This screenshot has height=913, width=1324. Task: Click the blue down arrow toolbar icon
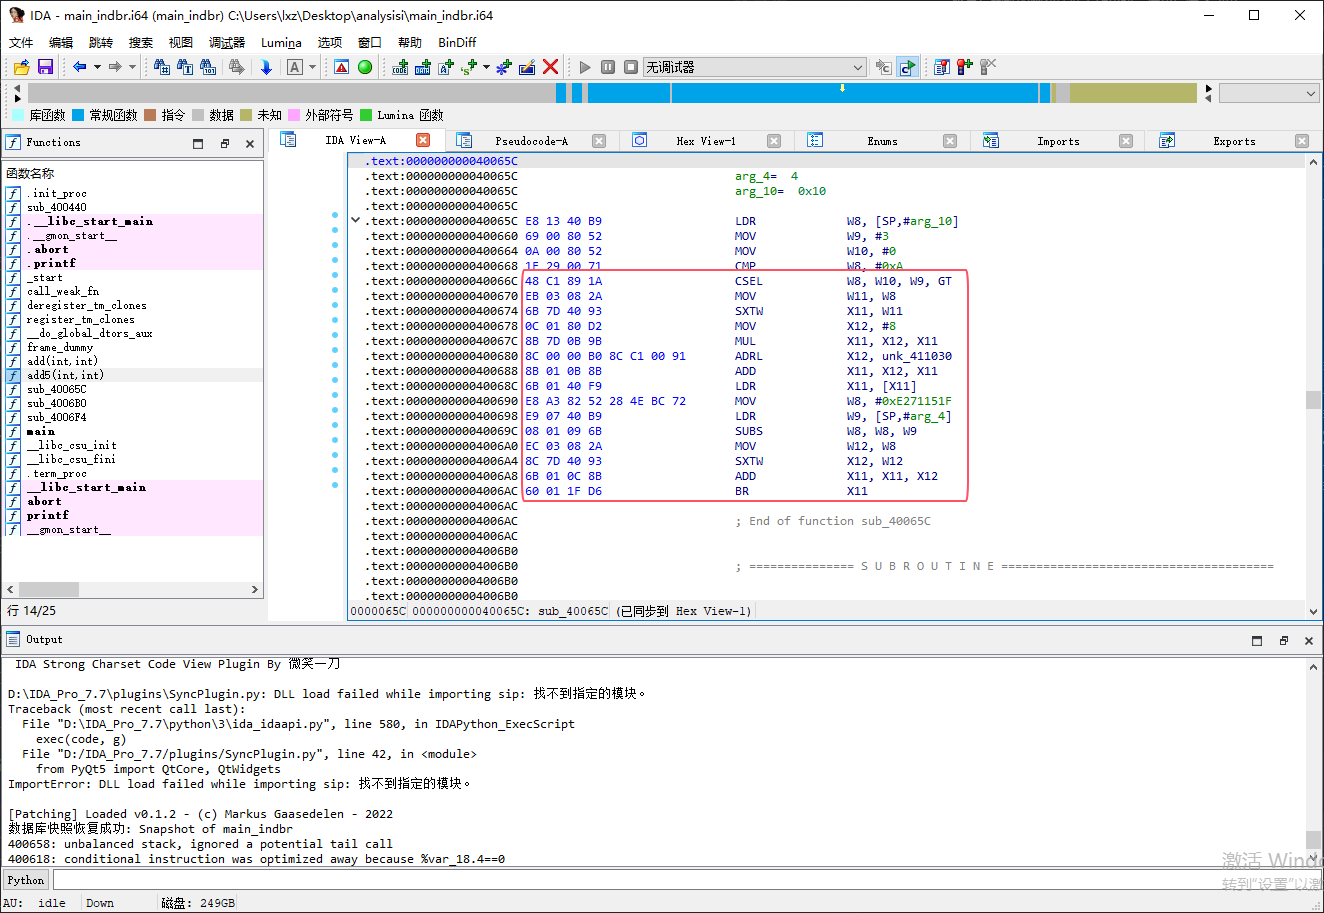tap(266, 67)
